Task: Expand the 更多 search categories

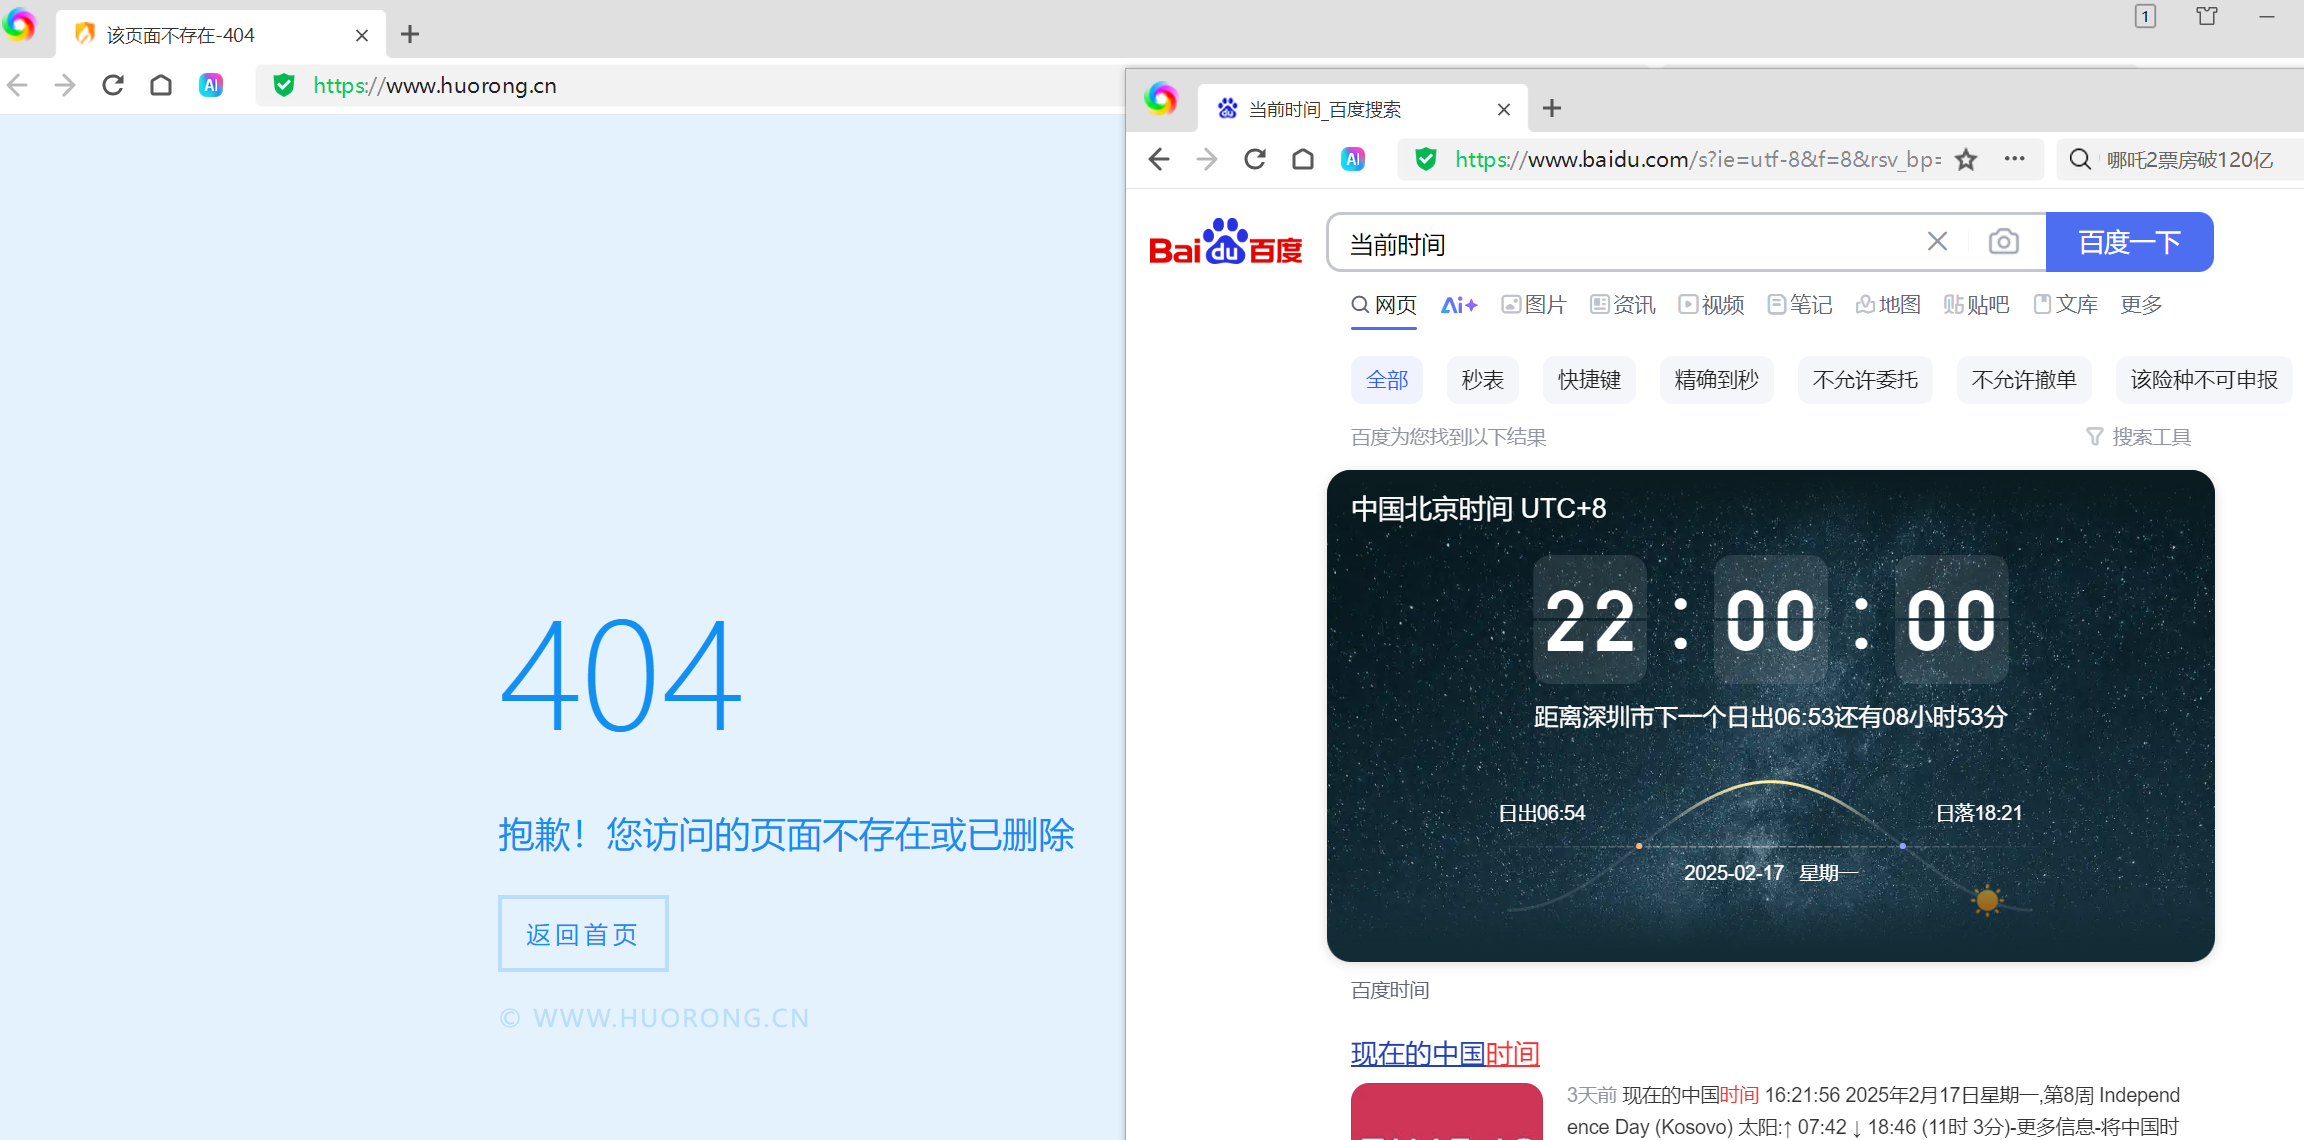Action: click(x=2141, y=305)
